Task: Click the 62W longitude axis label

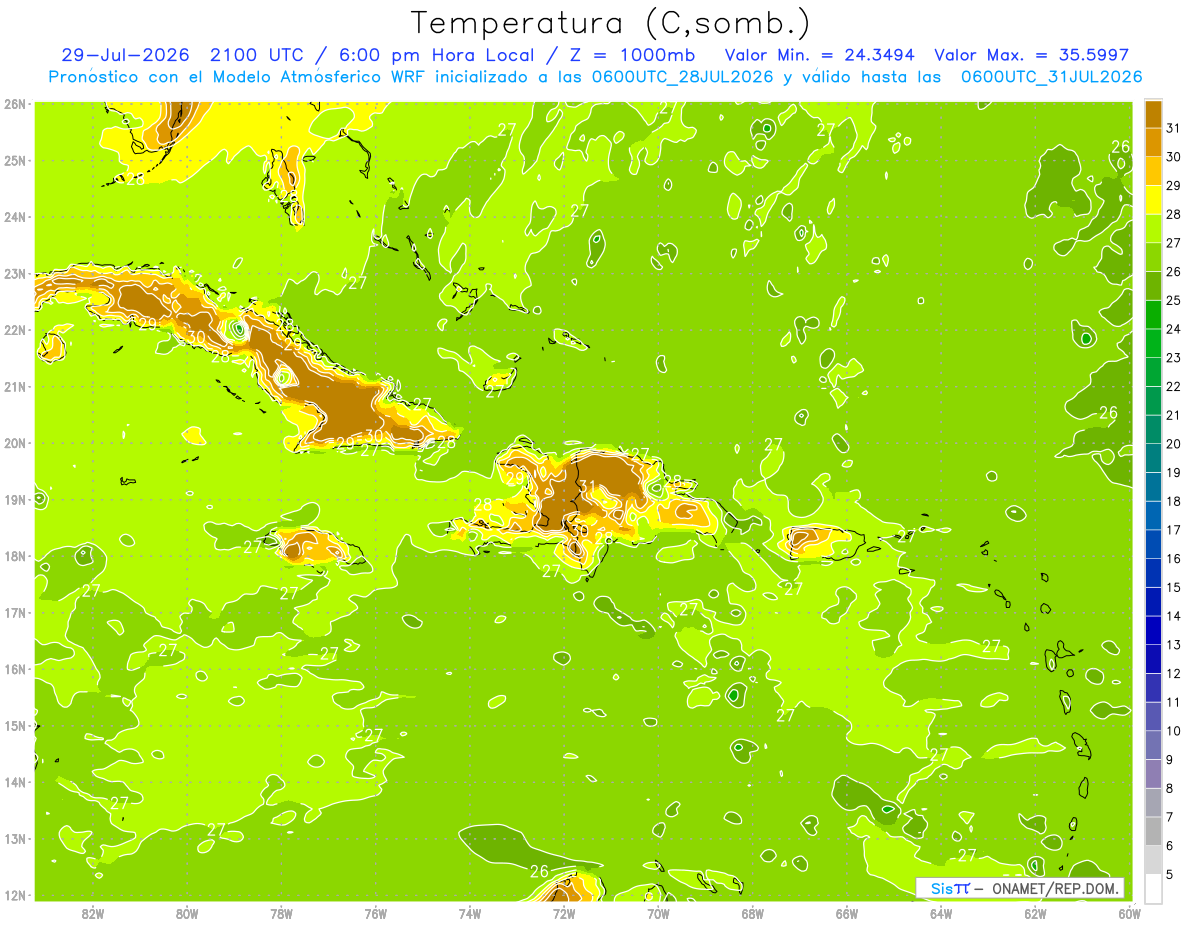Action: coord(1035,913)
